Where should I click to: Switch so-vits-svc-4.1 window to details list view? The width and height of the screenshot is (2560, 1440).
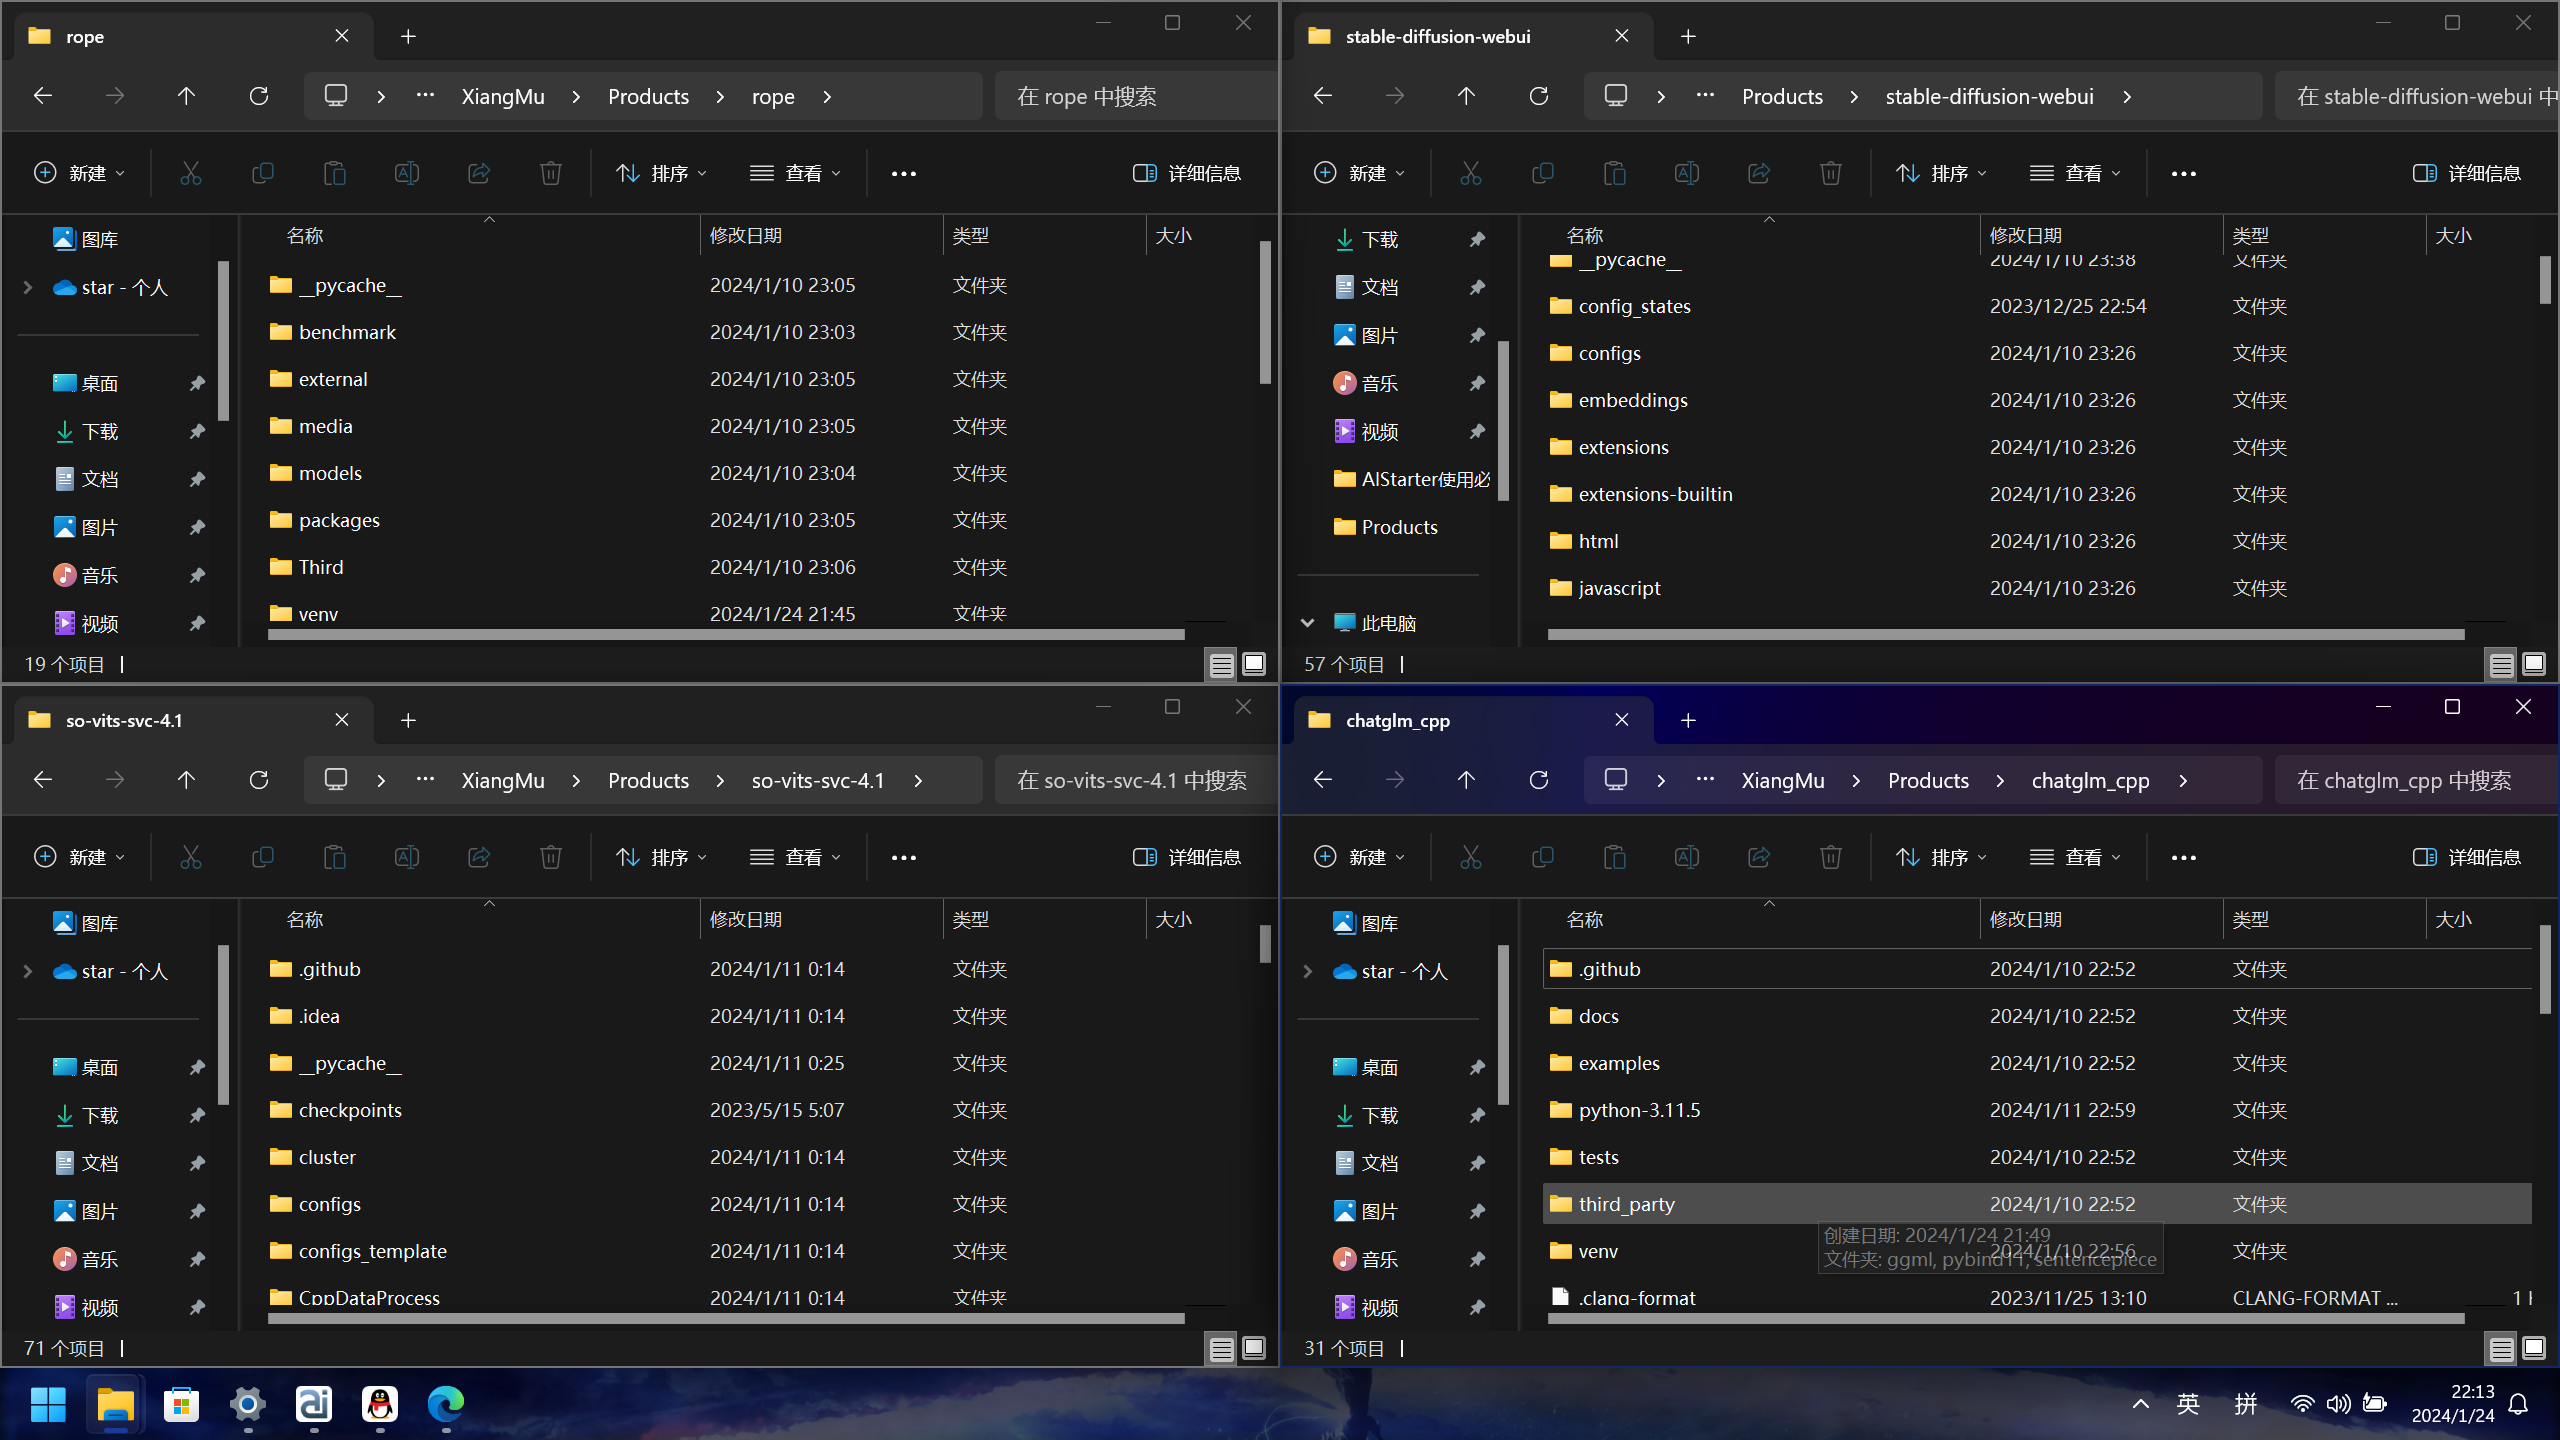(1221, 1348)
